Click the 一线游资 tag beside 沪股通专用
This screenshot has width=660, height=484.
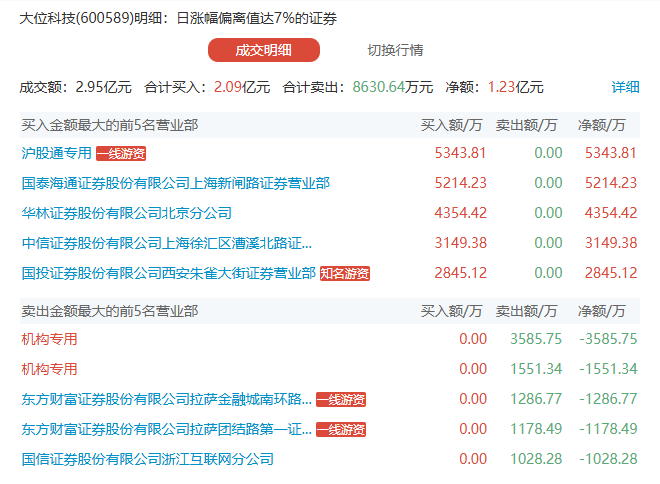[x=121, y=154]
